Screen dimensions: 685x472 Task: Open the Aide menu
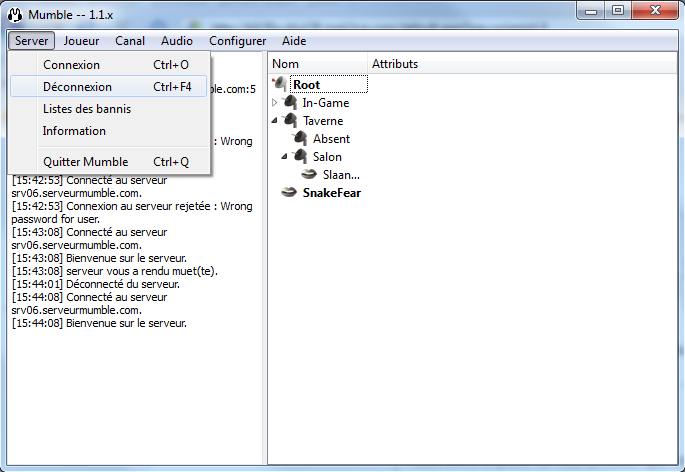pyautogui.click(x=294, y=41)
